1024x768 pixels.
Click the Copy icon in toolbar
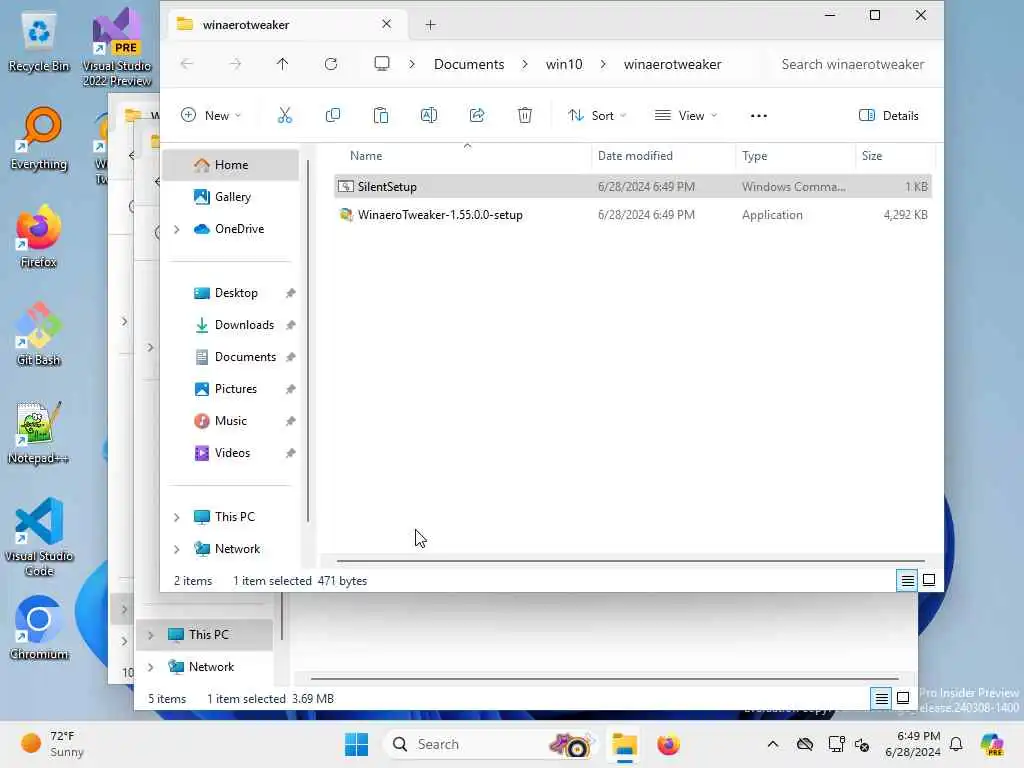pos(332,116)
